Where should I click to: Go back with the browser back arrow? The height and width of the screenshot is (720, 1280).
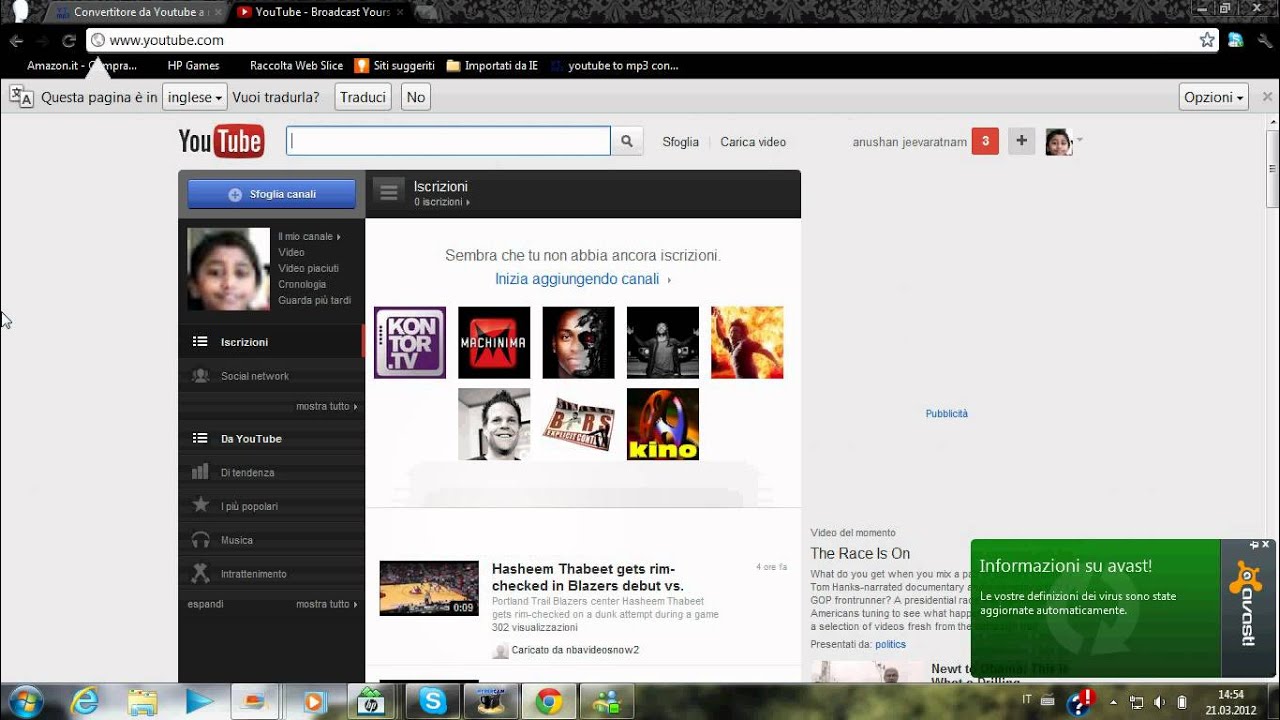coord(16,41)
